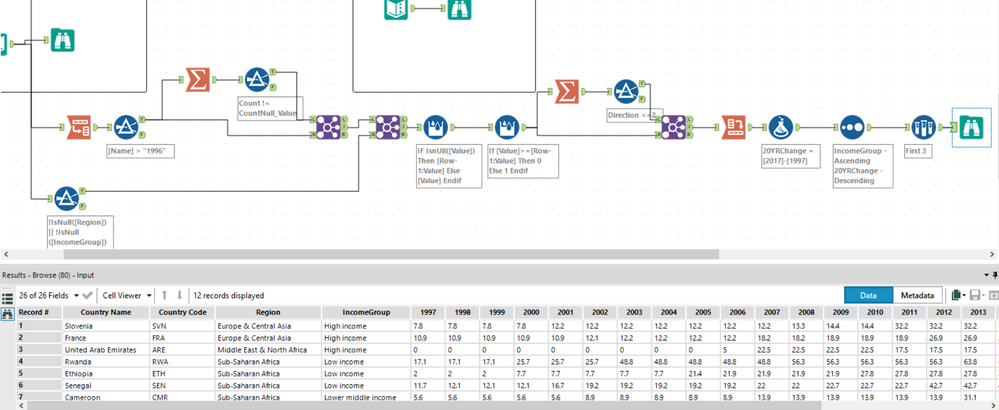Select the Filter tool Count != CountNull_Value

tap(257, 80)
